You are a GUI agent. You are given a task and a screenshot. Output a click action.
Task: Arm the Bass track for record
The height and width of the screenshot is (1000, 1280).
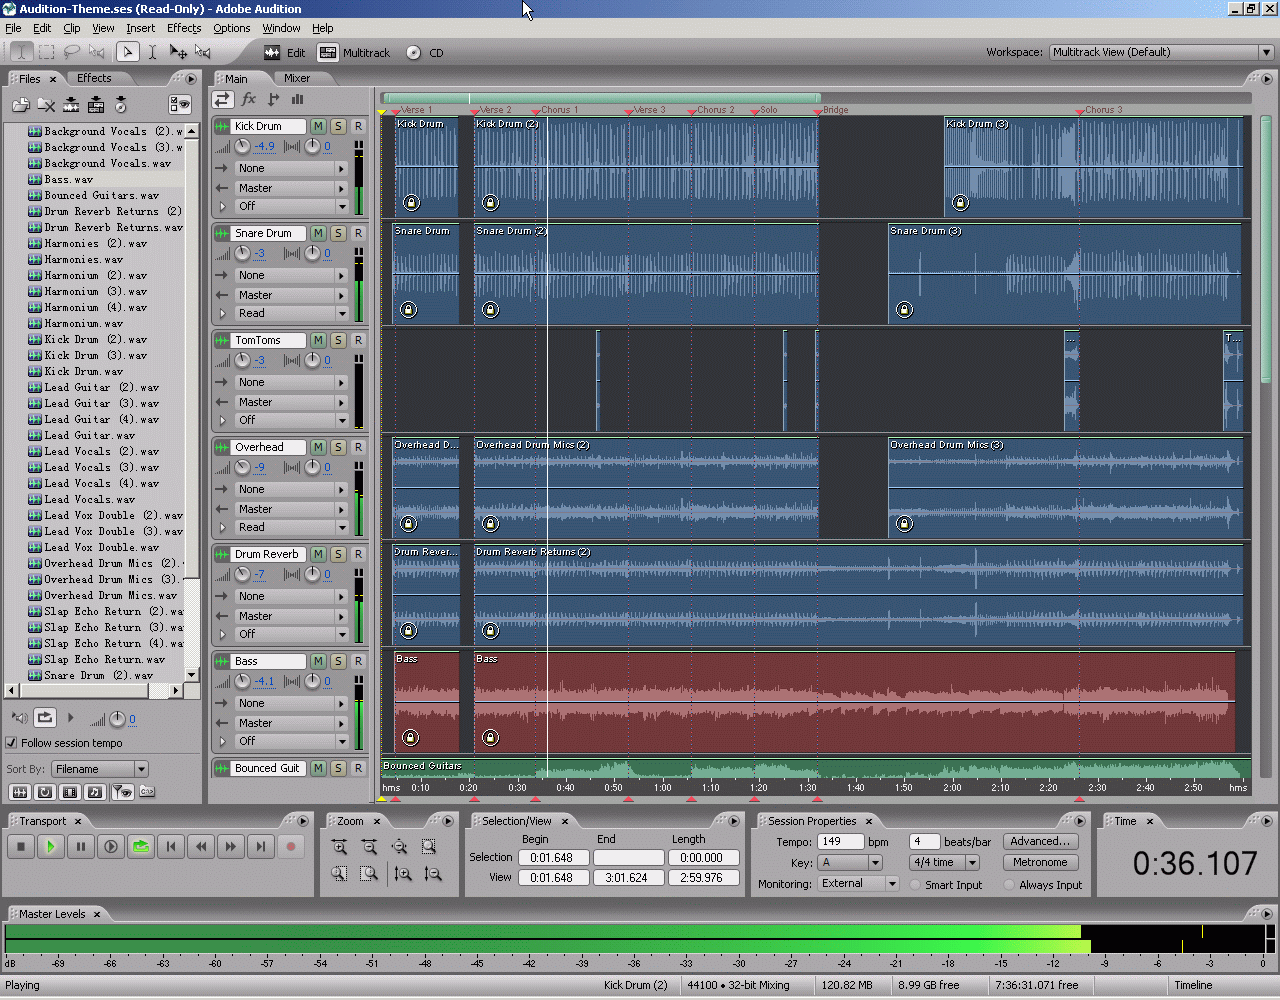click(358, 661)
